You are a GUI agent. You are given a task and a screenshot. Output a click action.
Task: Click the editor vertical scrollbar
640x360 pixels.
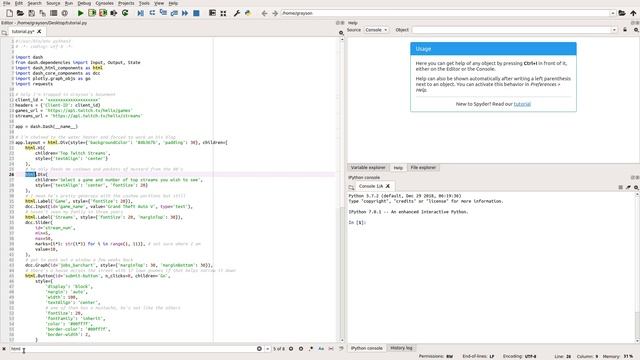342,190
